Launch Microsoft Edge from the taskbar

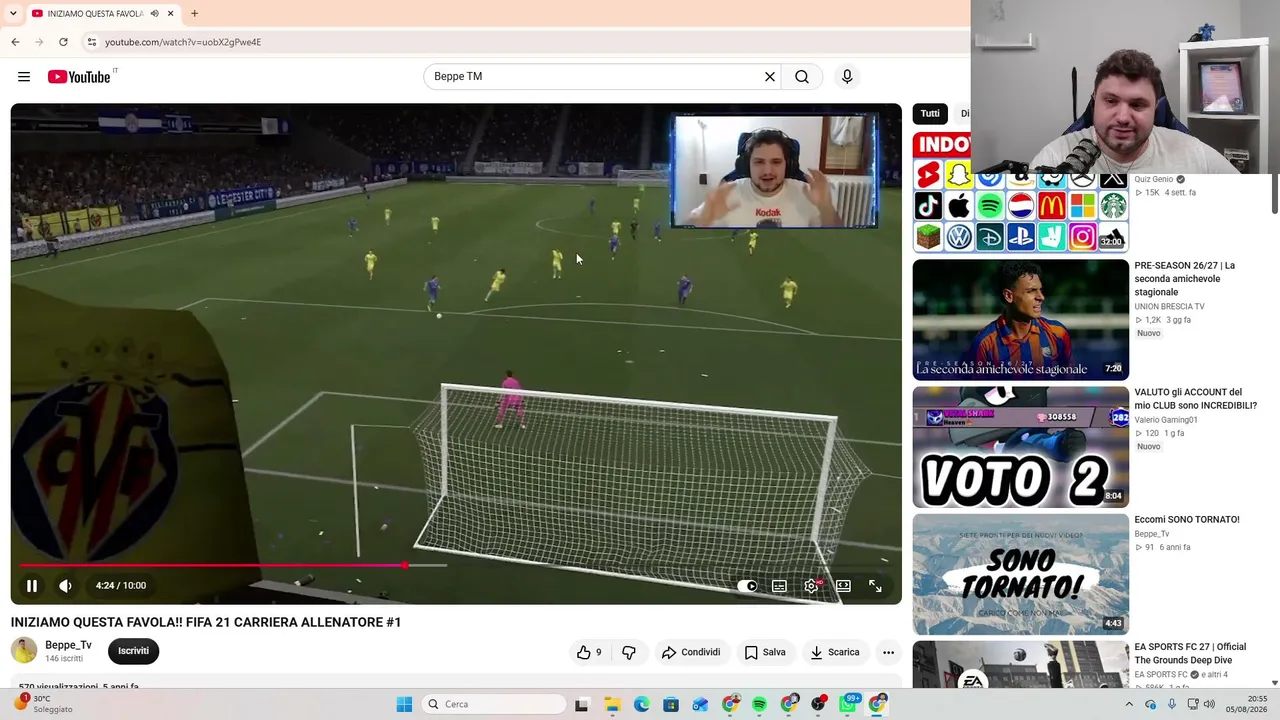641,704
